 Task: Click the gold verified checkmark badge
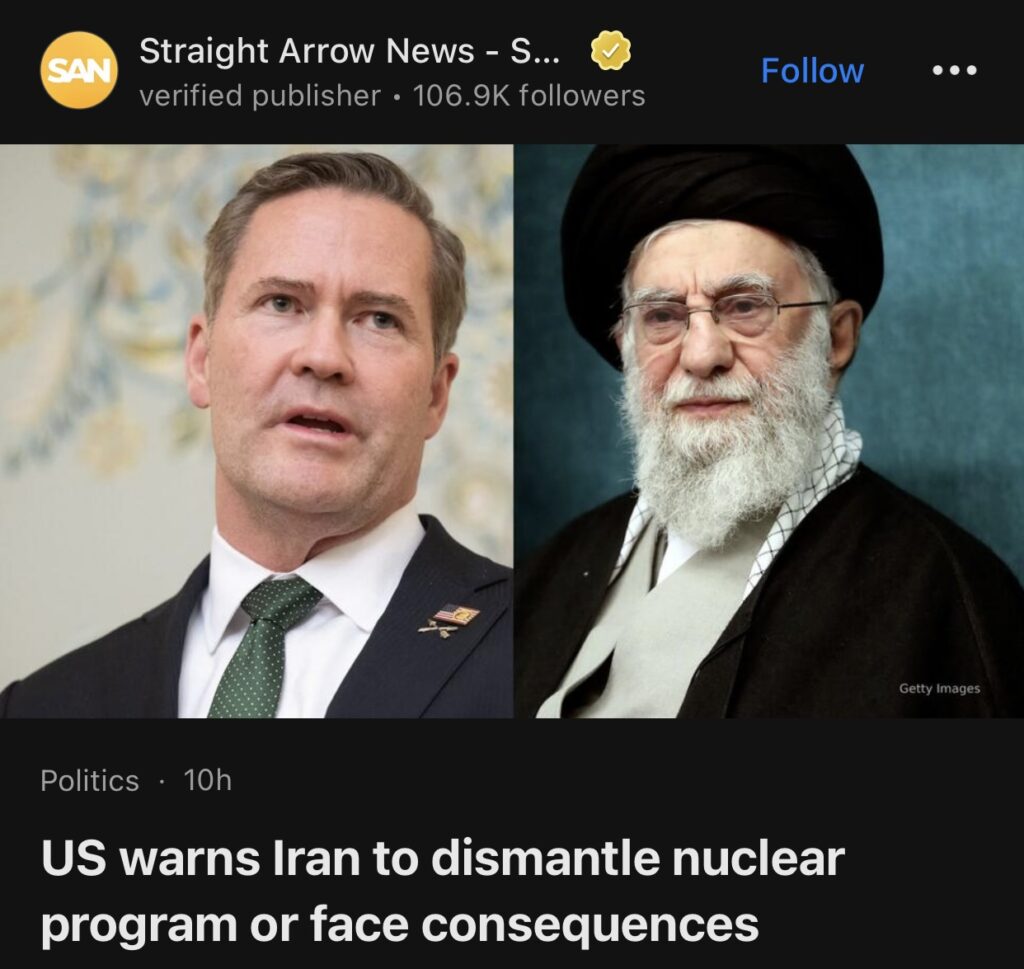click(611, 50)
